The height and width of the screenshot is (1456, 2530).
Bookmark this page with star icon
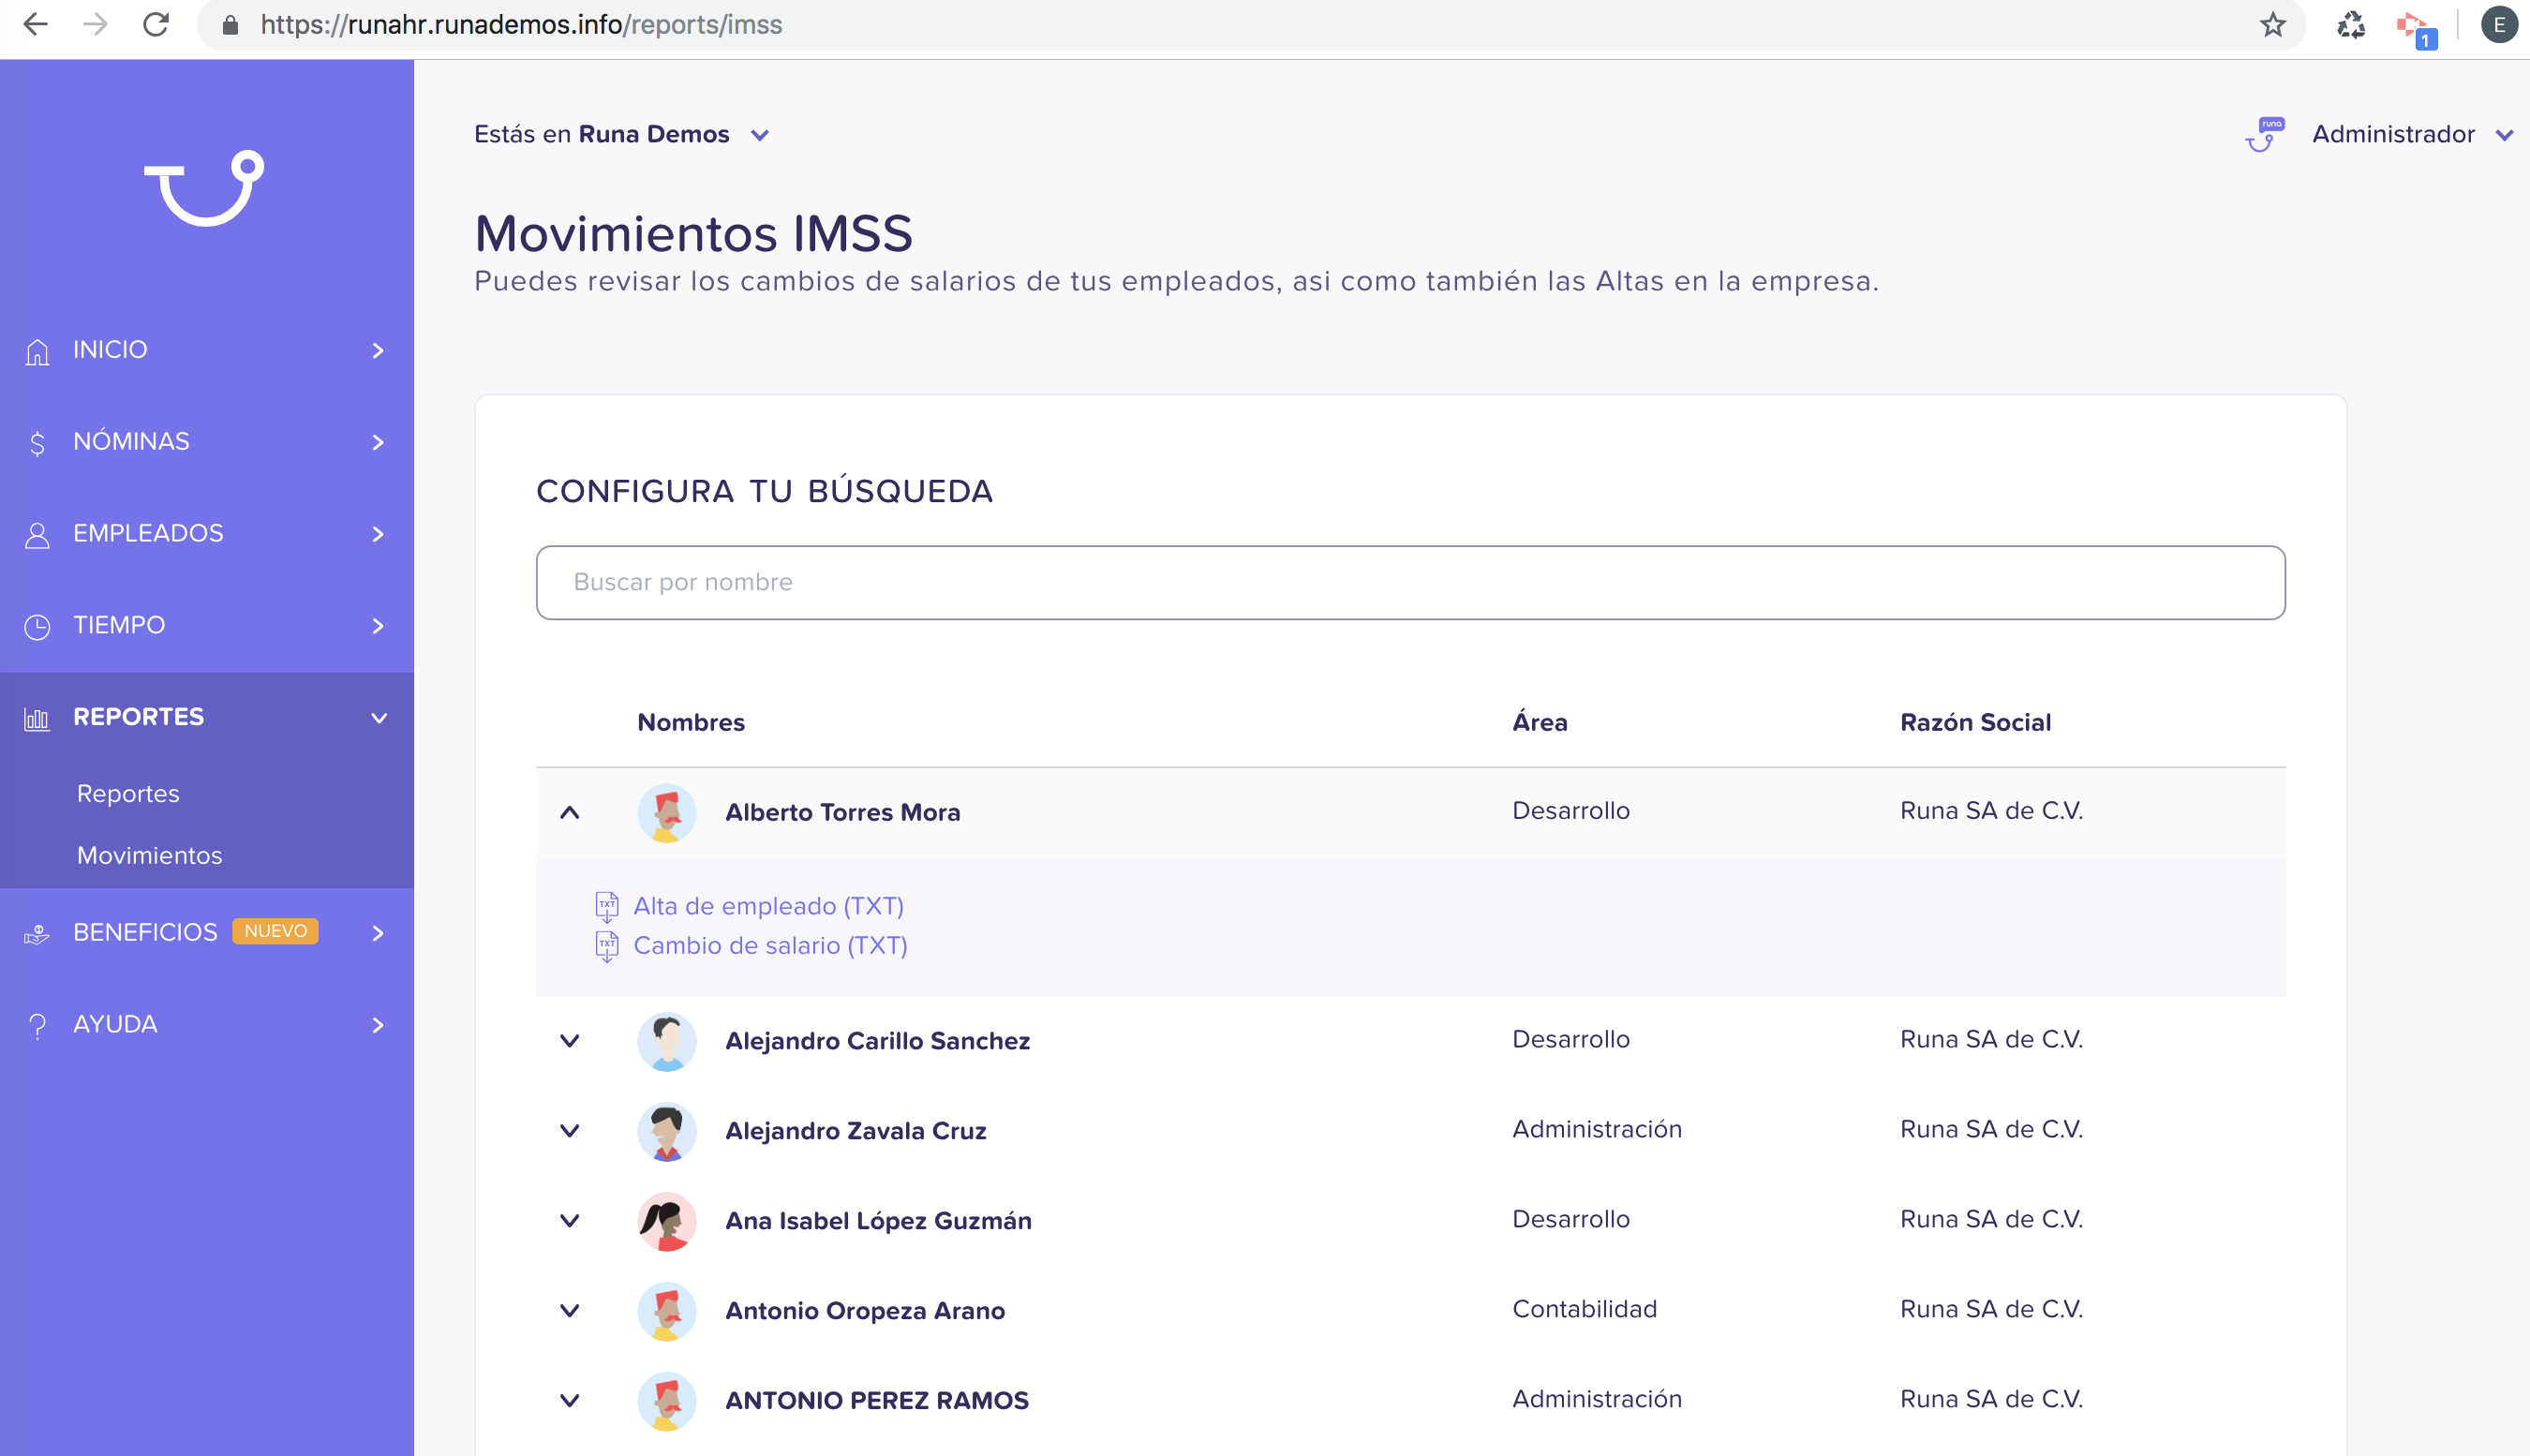(x=2272, y=25)
